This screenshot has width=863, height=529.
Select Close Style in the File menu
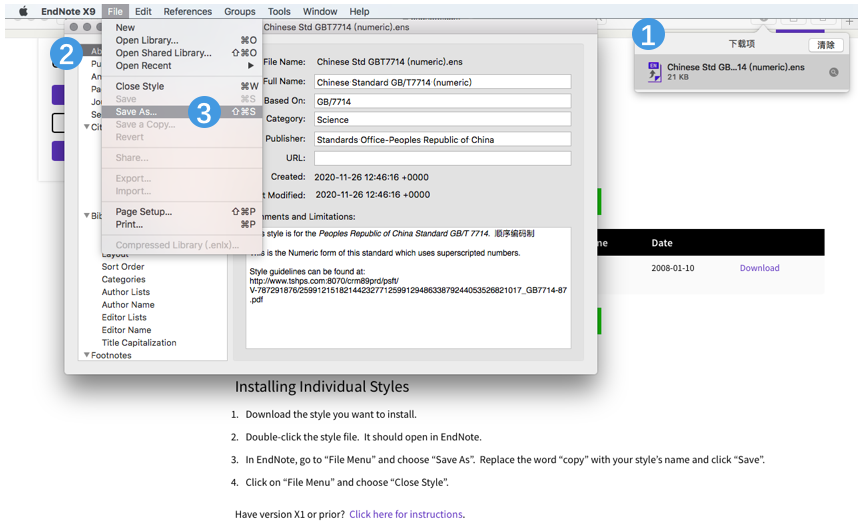140,87
